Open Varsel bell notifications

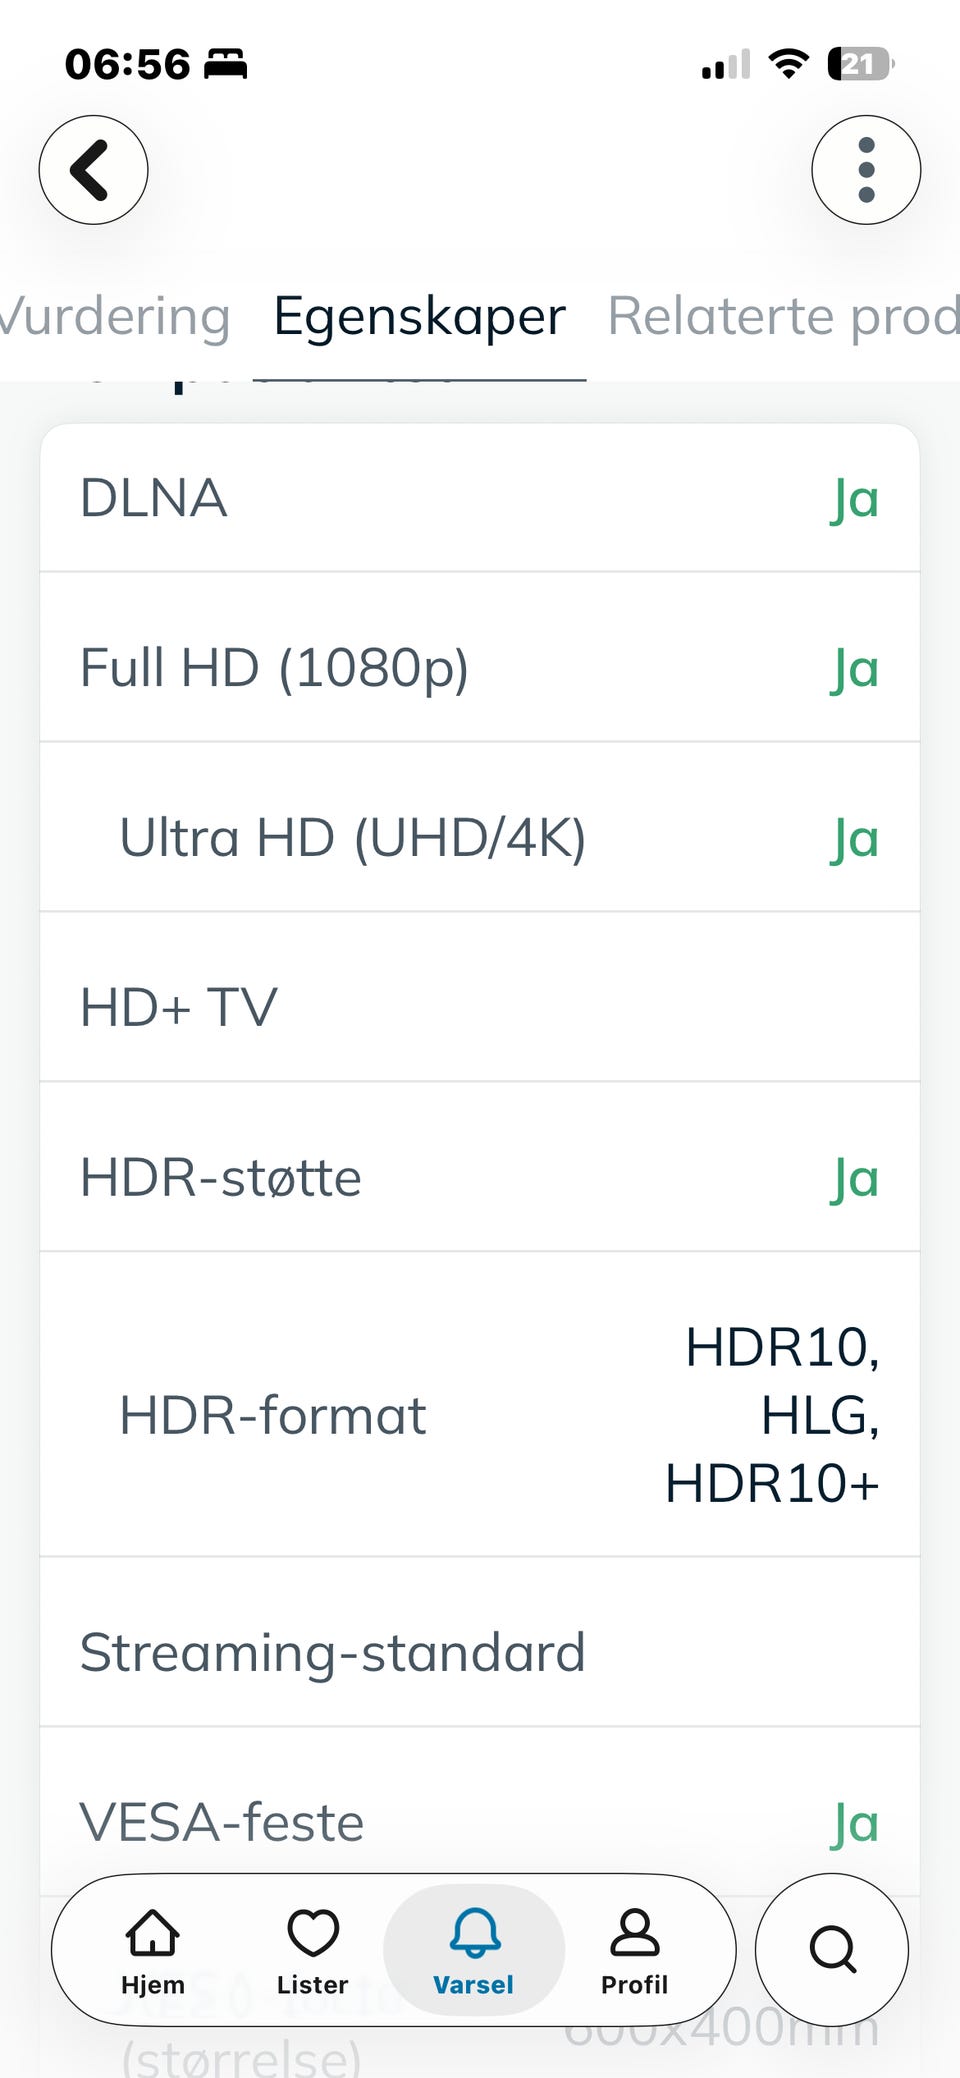(474, 1950)
